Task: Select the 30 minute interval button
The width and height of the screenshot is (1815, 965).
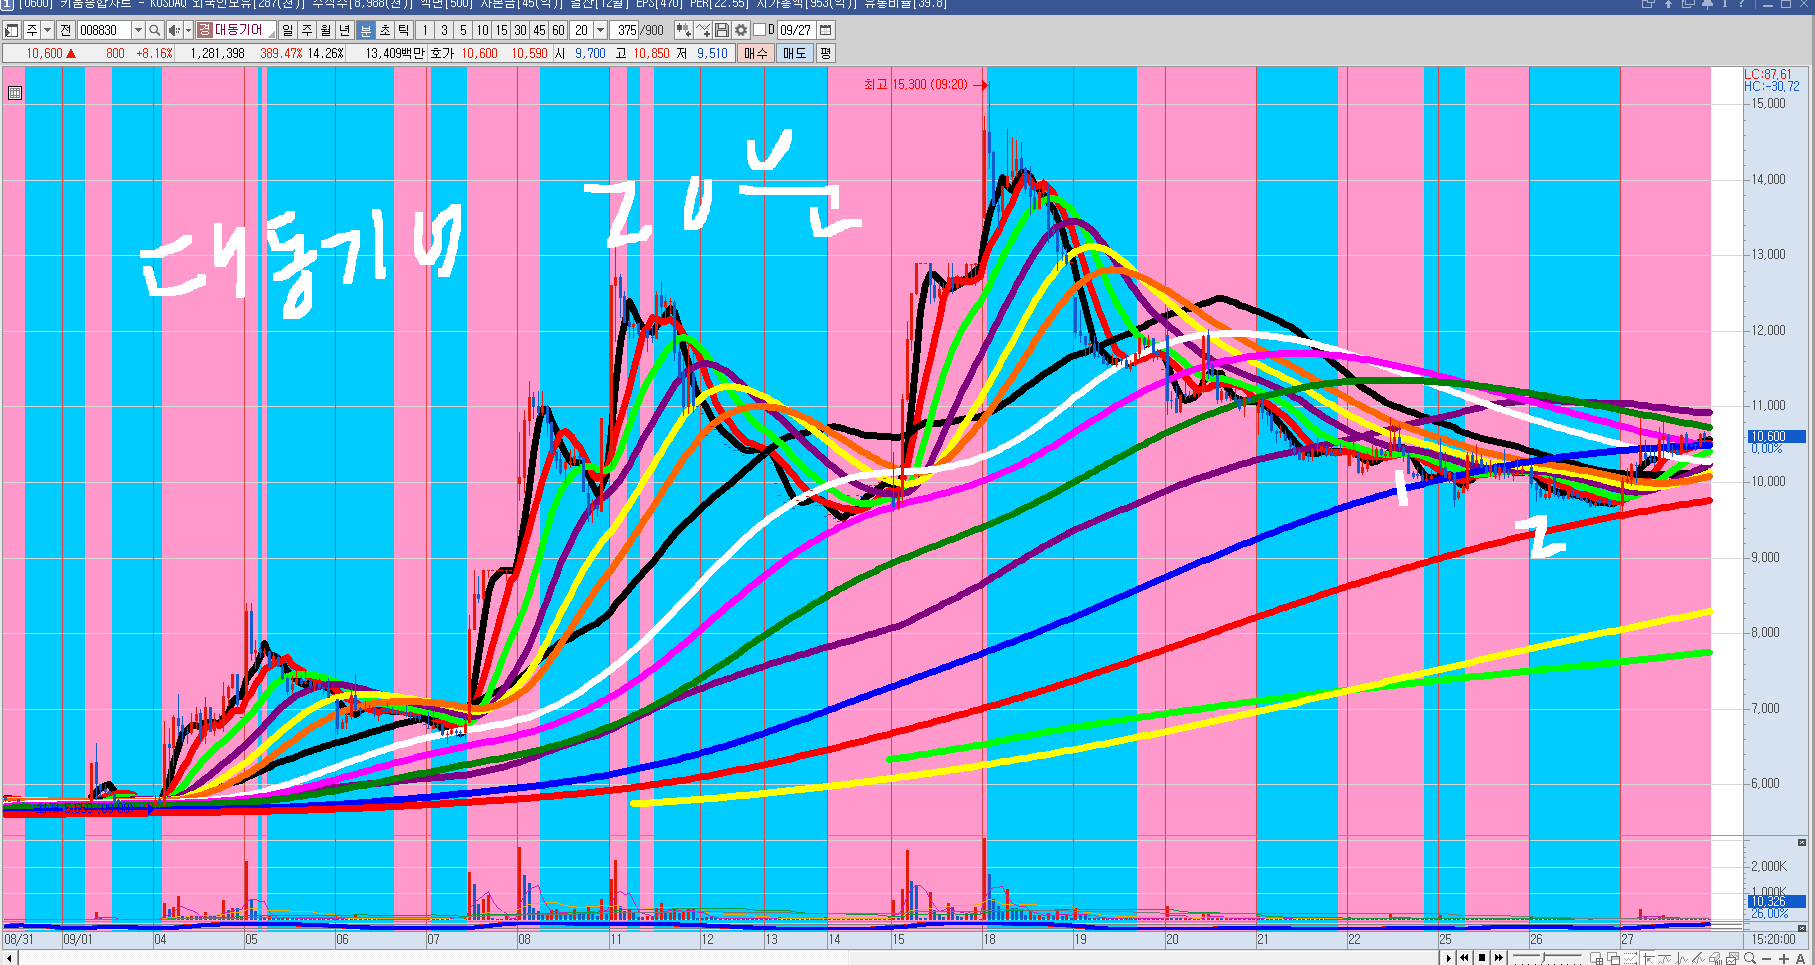Action: [x=520, y=30]
